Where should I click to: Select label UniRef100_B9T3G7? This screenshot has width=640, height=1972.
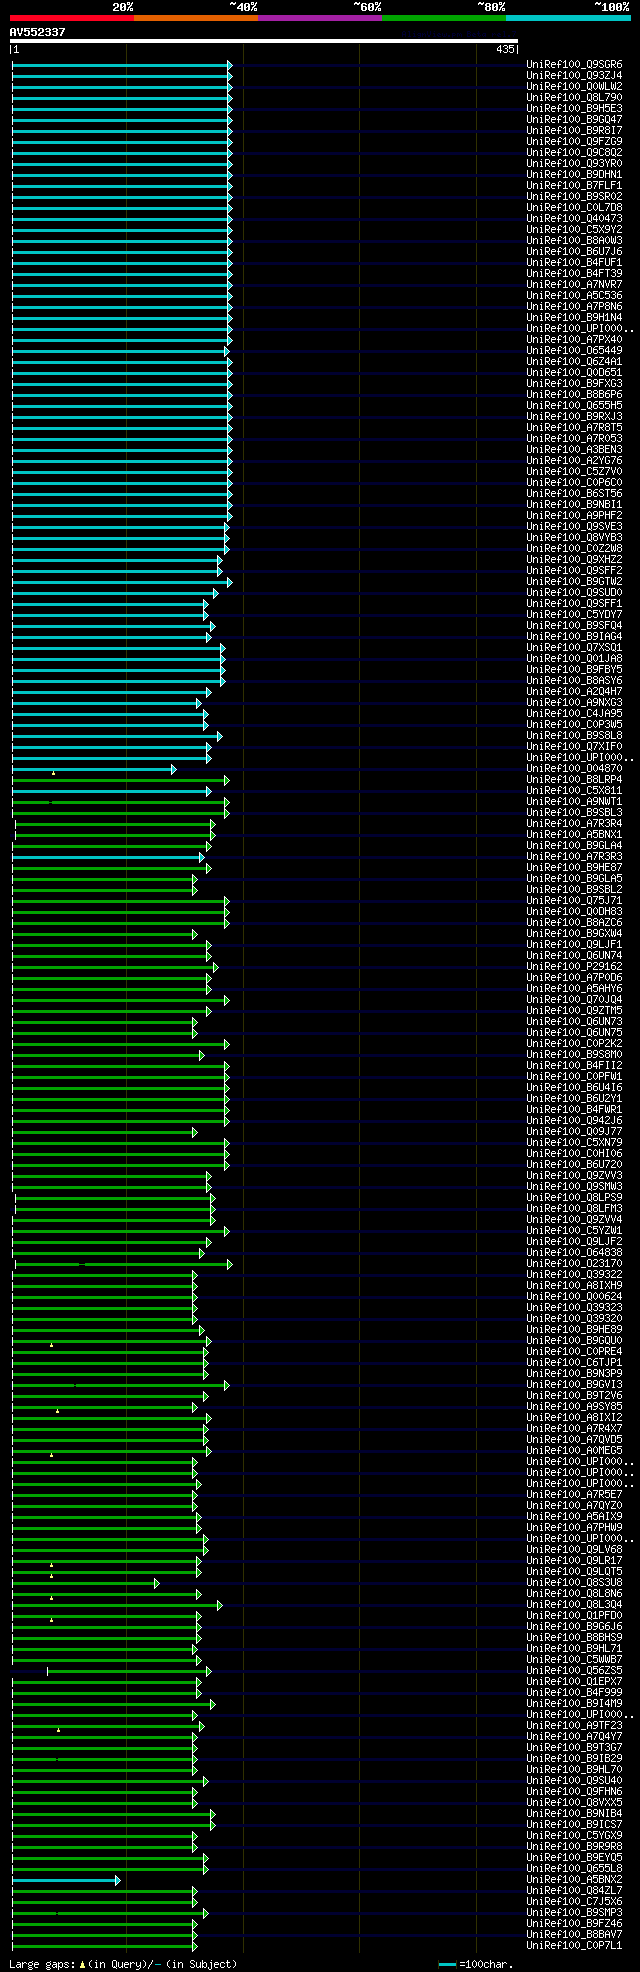574,1747
